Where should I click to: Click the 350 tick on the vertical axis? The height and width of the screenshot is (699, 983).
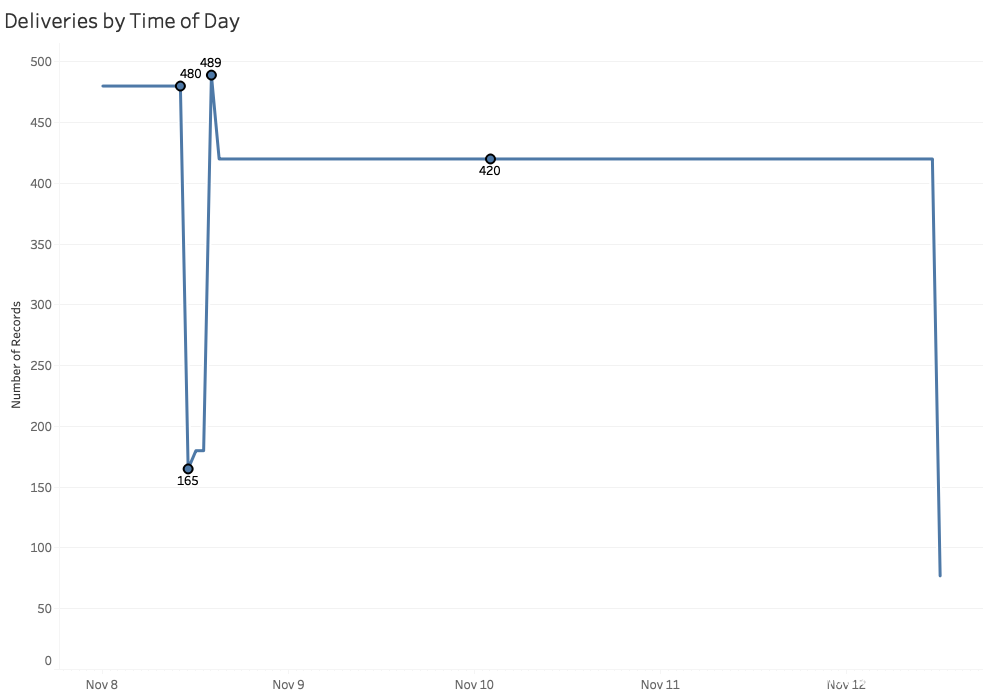click(x=41, y=244)
